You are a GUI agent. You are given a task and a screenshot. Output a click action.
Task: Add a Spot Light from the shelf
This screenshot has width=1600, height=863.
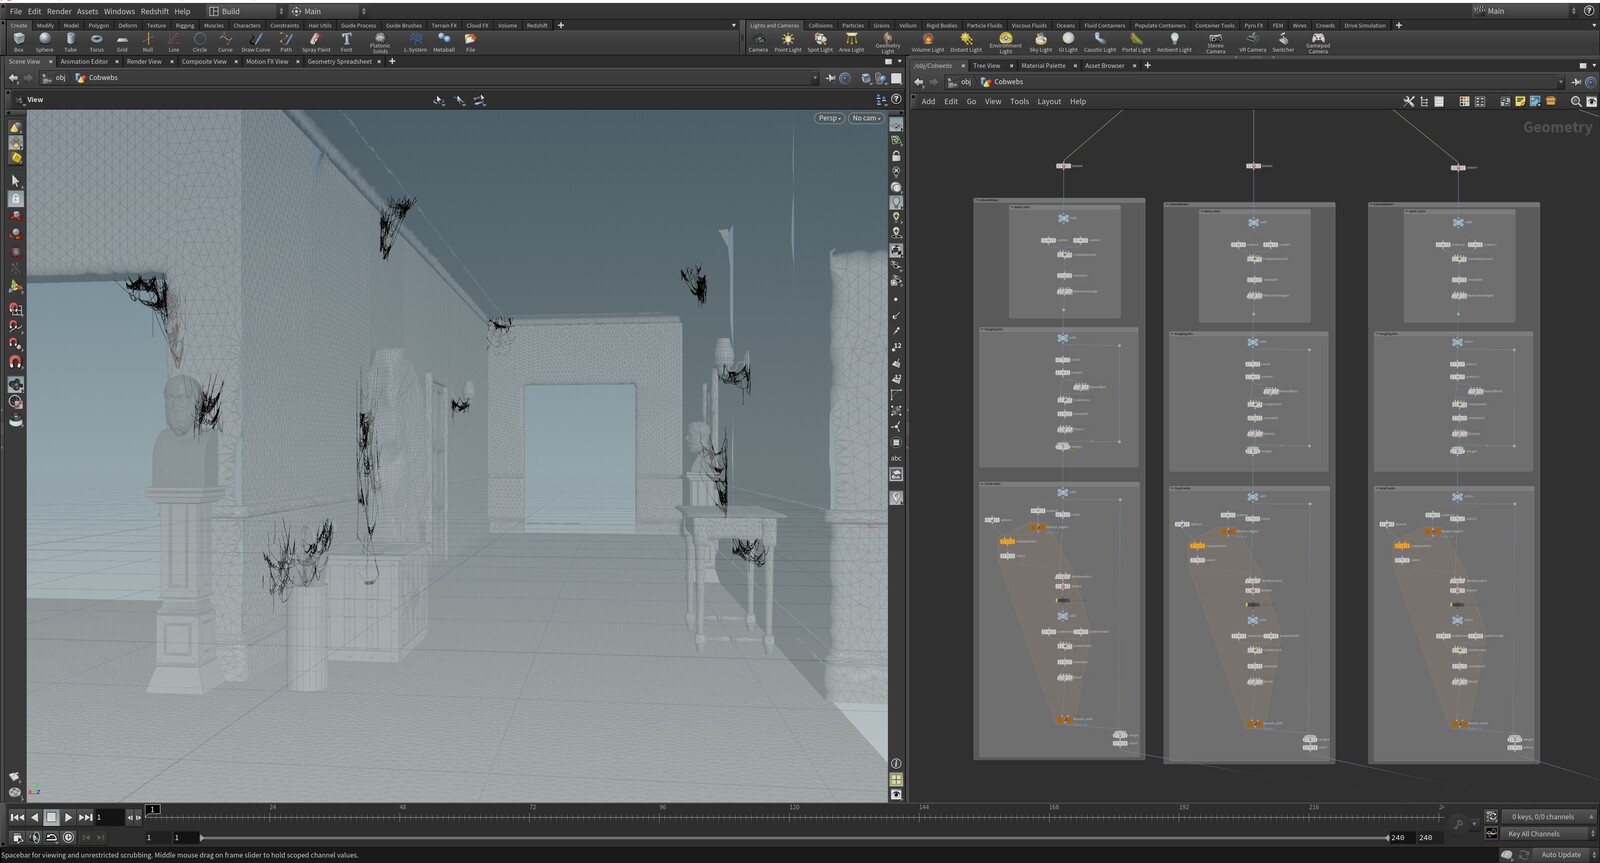820,42
